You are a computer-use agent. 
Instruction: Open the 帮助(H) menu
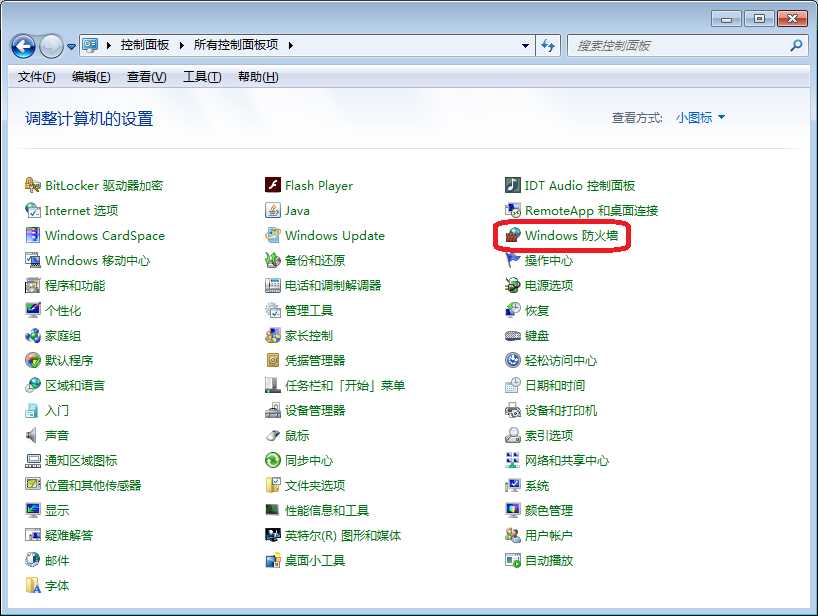pos(258,77)
